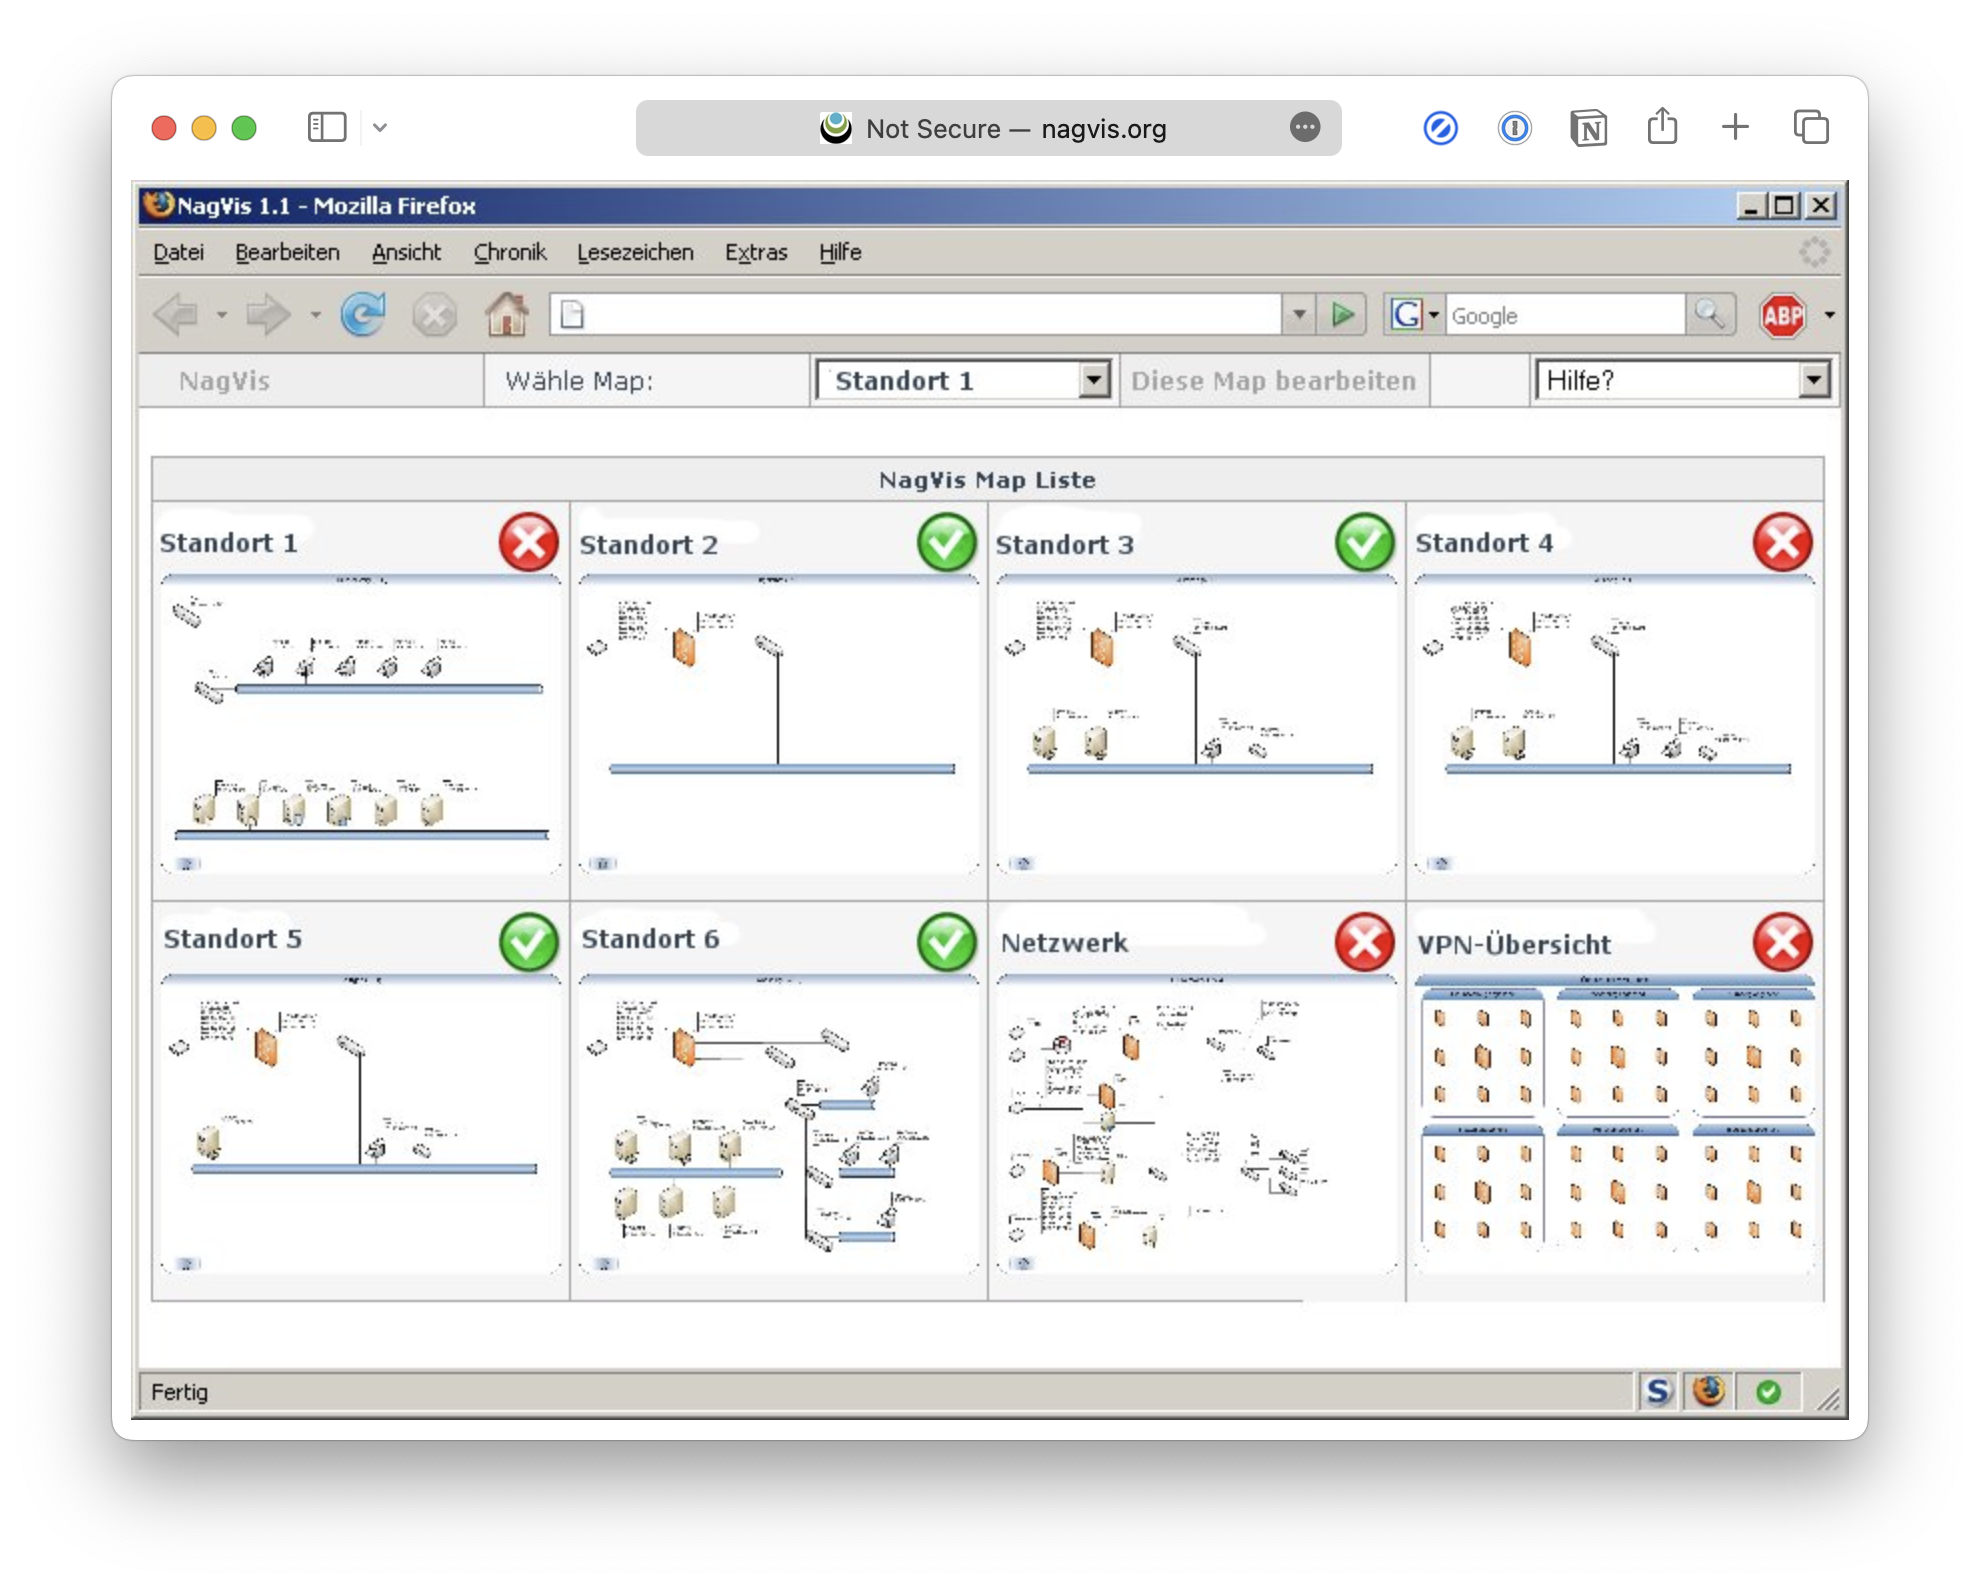Click the red status icon on VPN-Übersicht

[x=1782, y=940]
